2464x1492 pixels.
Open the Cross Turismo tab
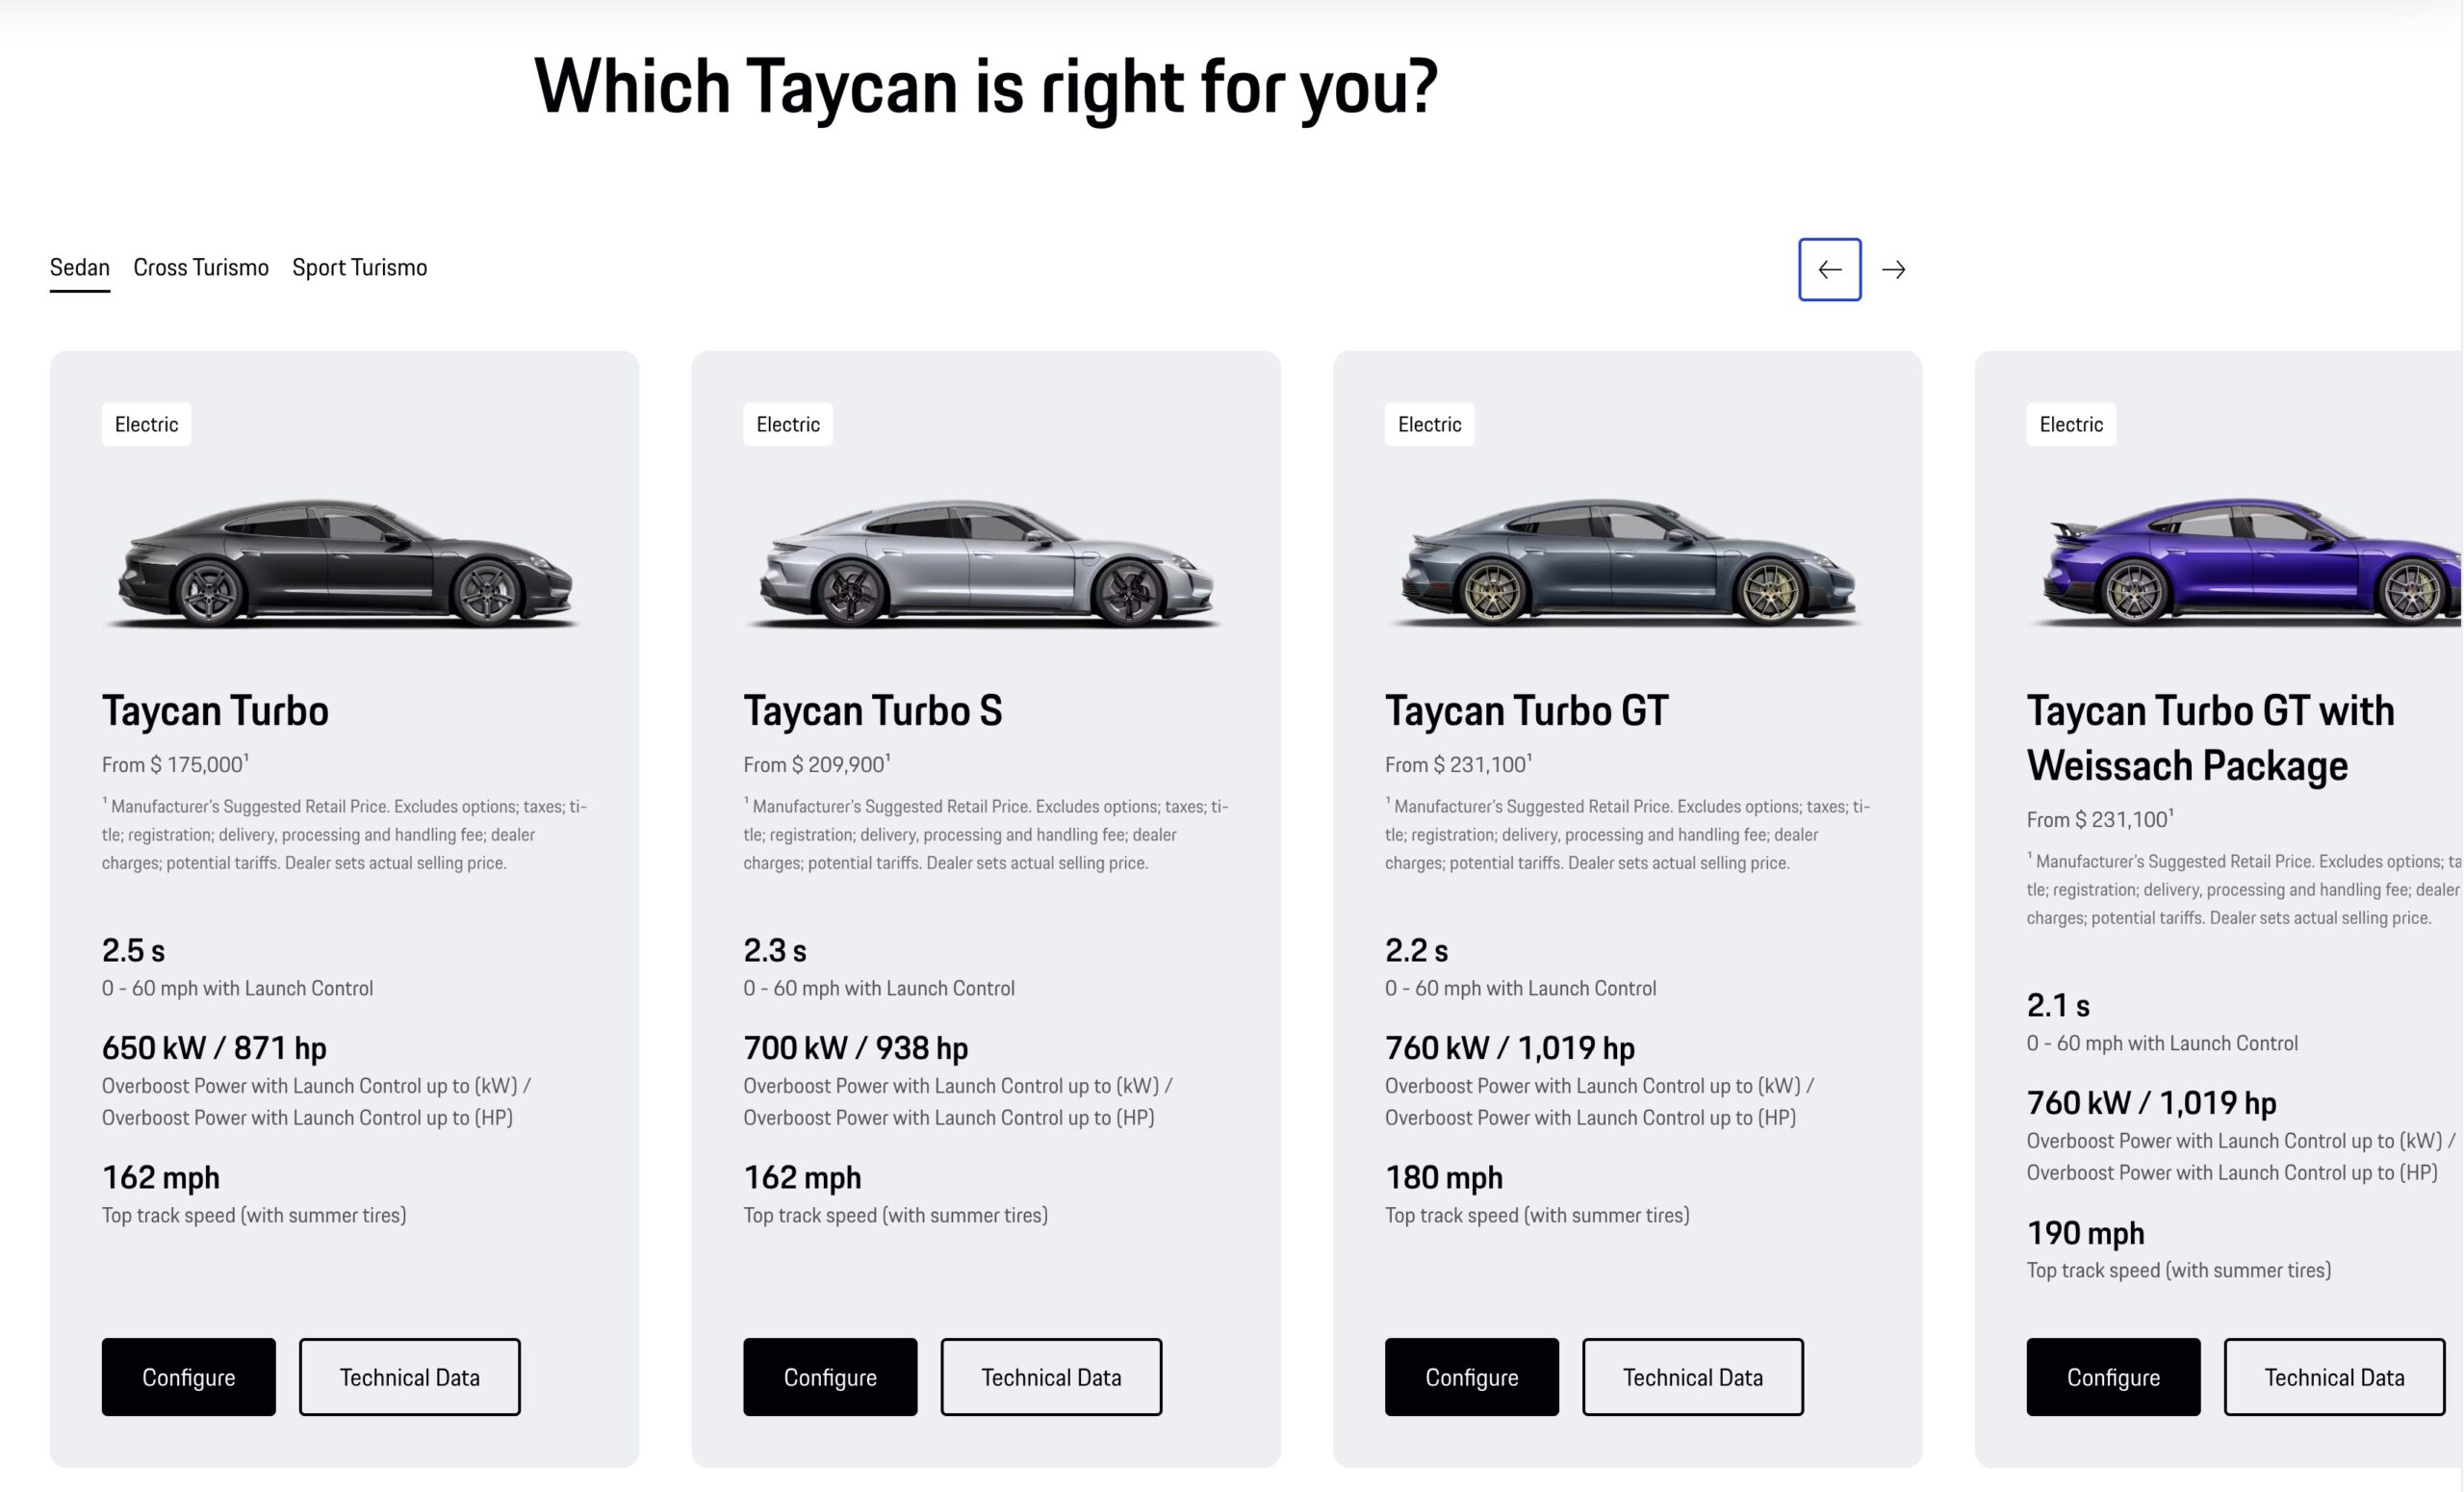point(200,267)
